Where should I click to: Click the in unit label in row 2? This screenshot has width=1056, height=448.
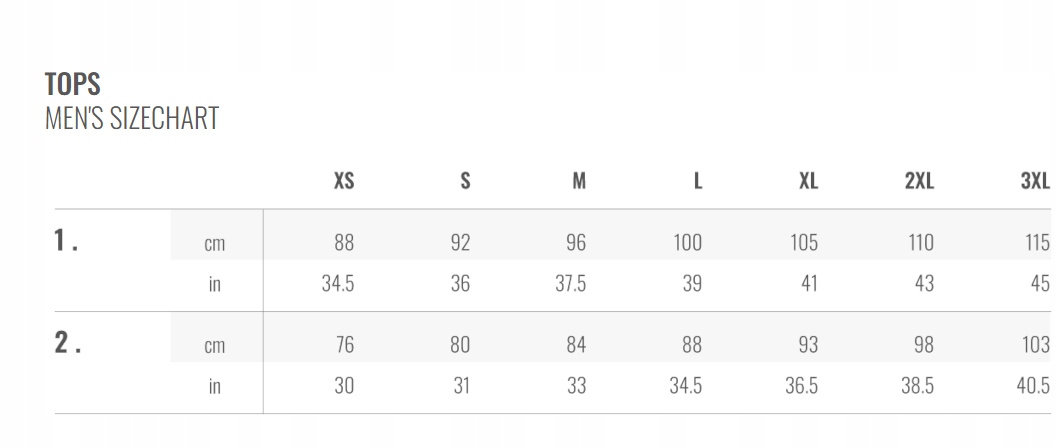pos(214,386)
